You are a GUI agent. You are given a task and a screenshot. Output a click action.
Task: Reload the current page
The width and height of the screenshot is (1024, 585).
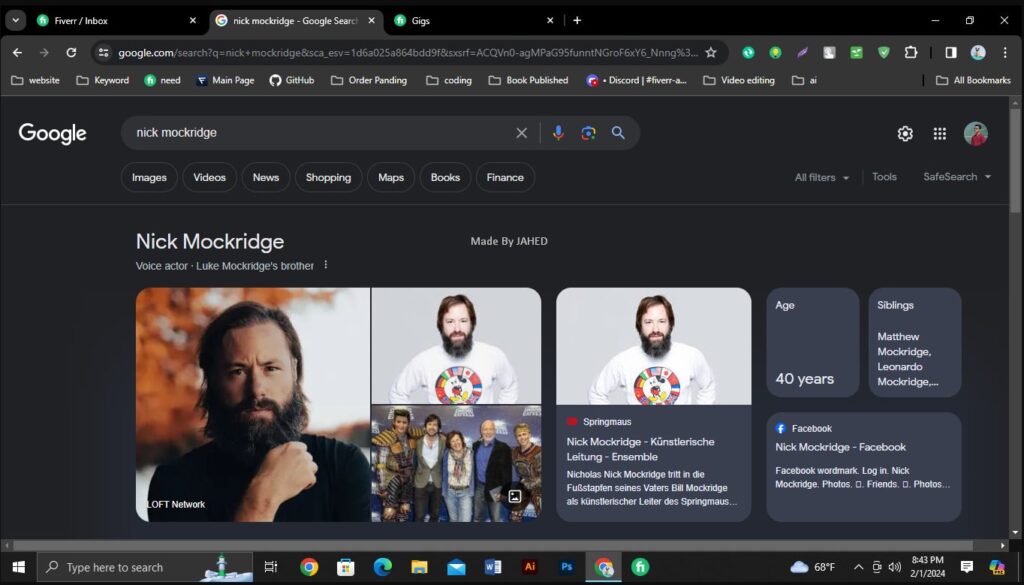(71, 53)
